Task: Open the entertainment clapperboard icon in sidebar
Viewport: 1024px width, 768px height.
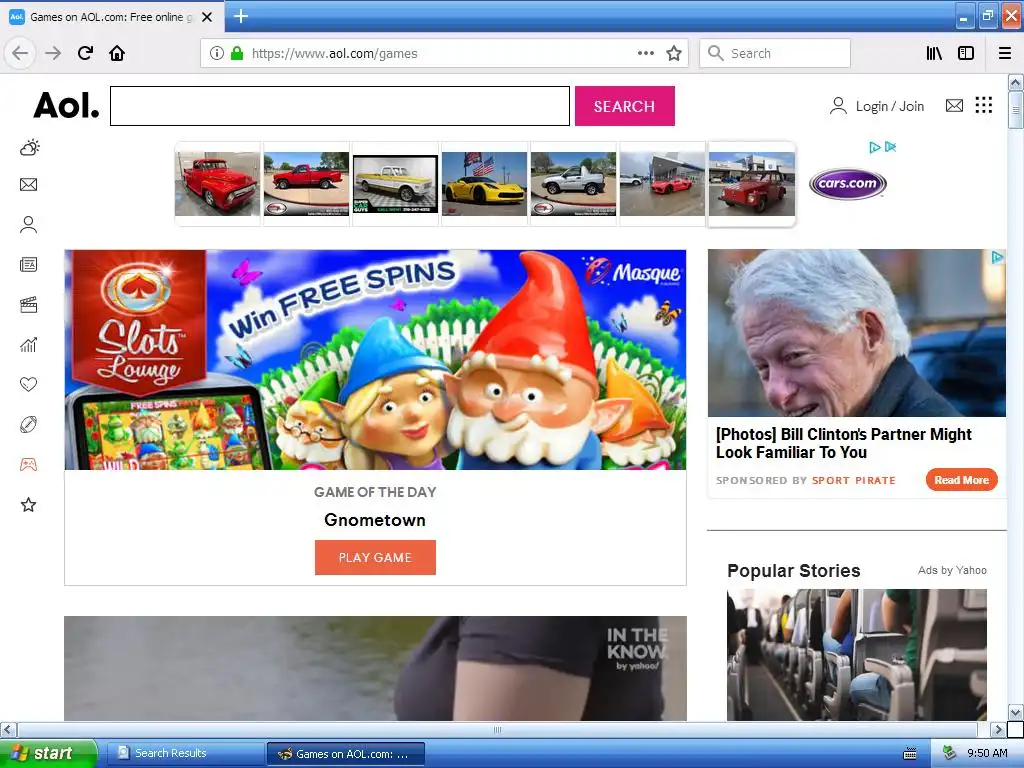Action: pos(29,304)
